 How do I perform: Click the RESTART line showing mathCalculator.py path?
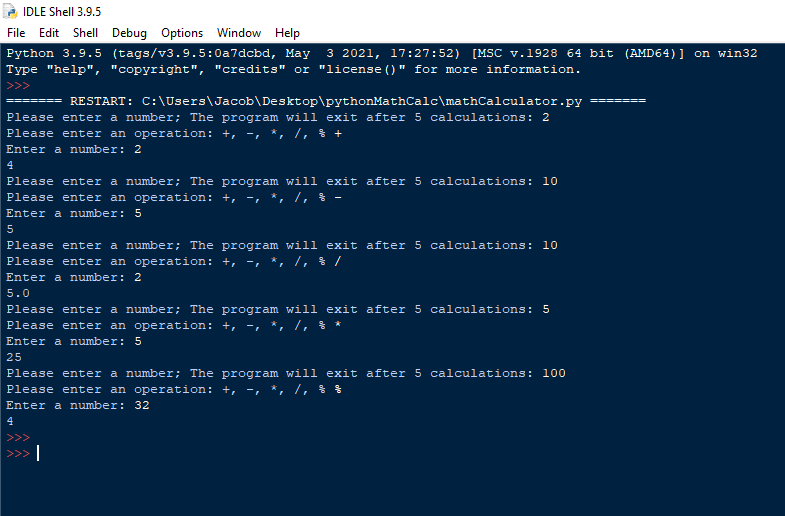pyautogui.click(x=326, y=102)
